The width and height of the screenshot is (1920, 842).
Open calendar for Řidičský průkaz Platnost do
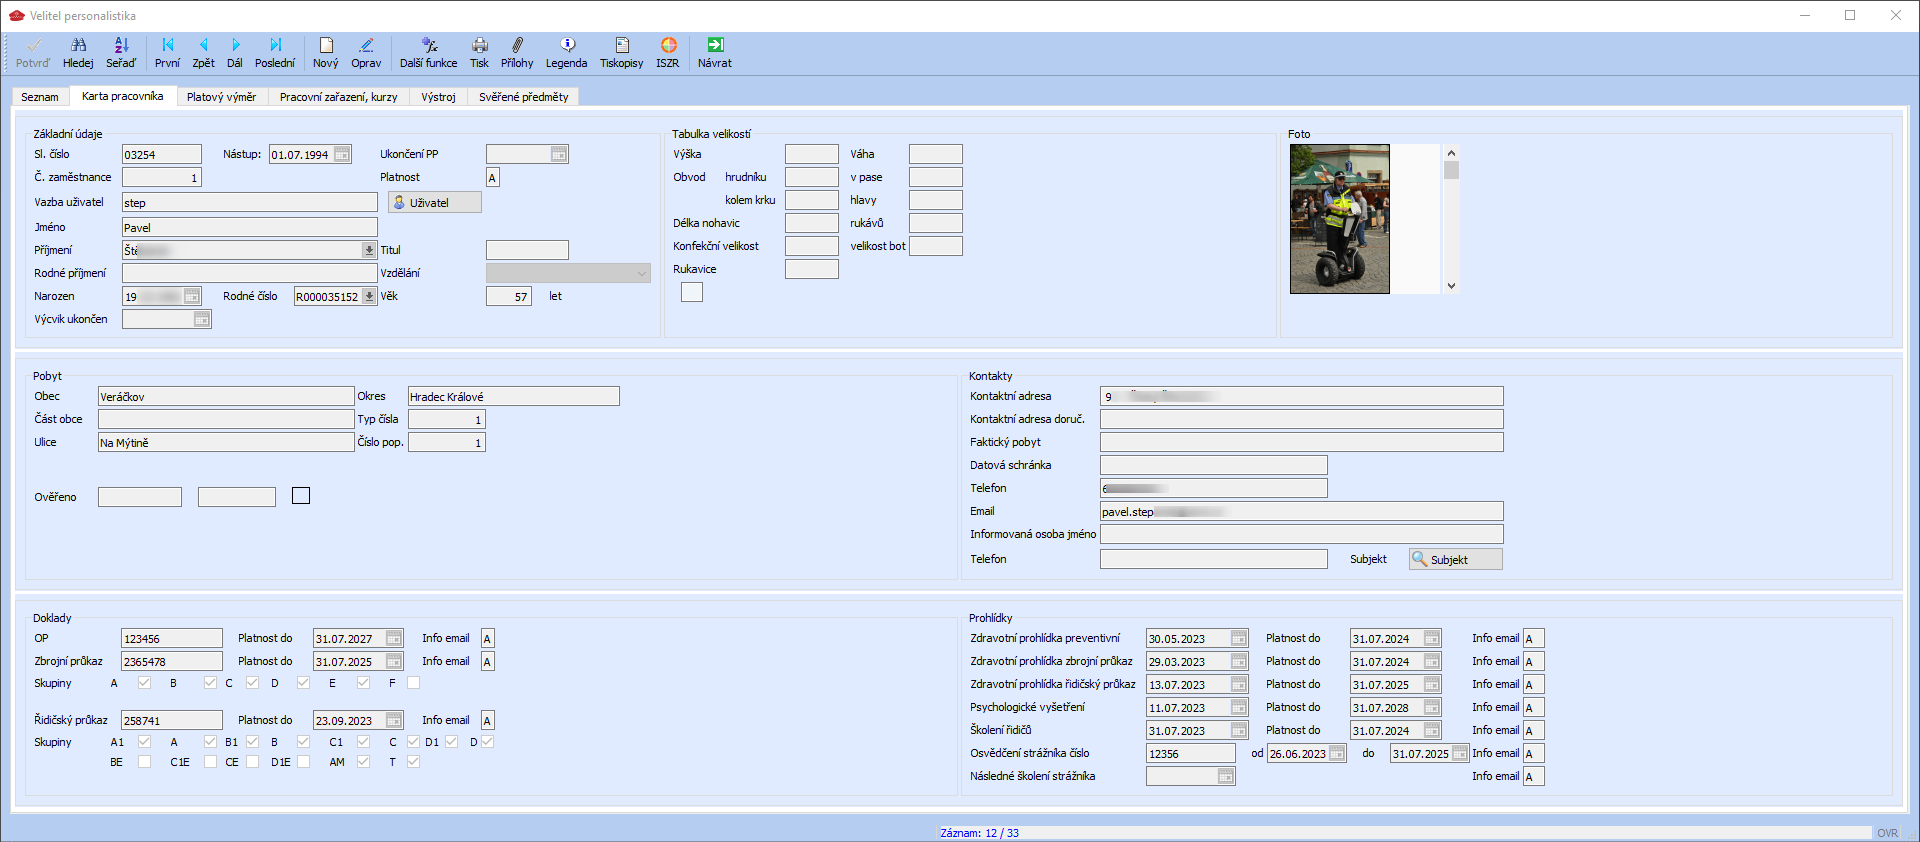[394, 720]
